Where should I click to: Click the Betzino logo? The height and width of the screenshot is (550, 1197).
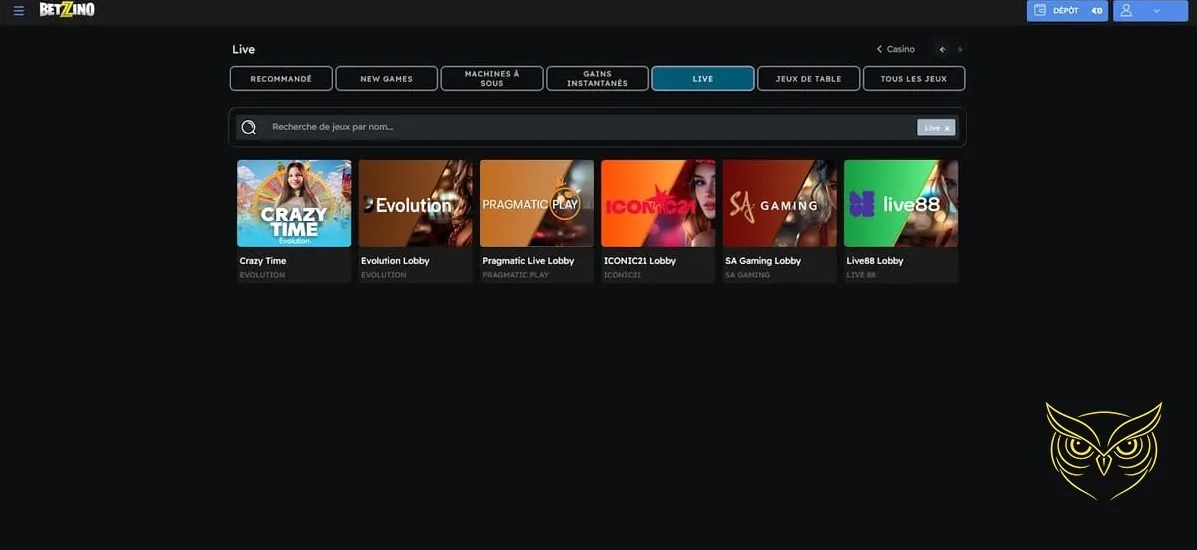[x=67, y=10]
